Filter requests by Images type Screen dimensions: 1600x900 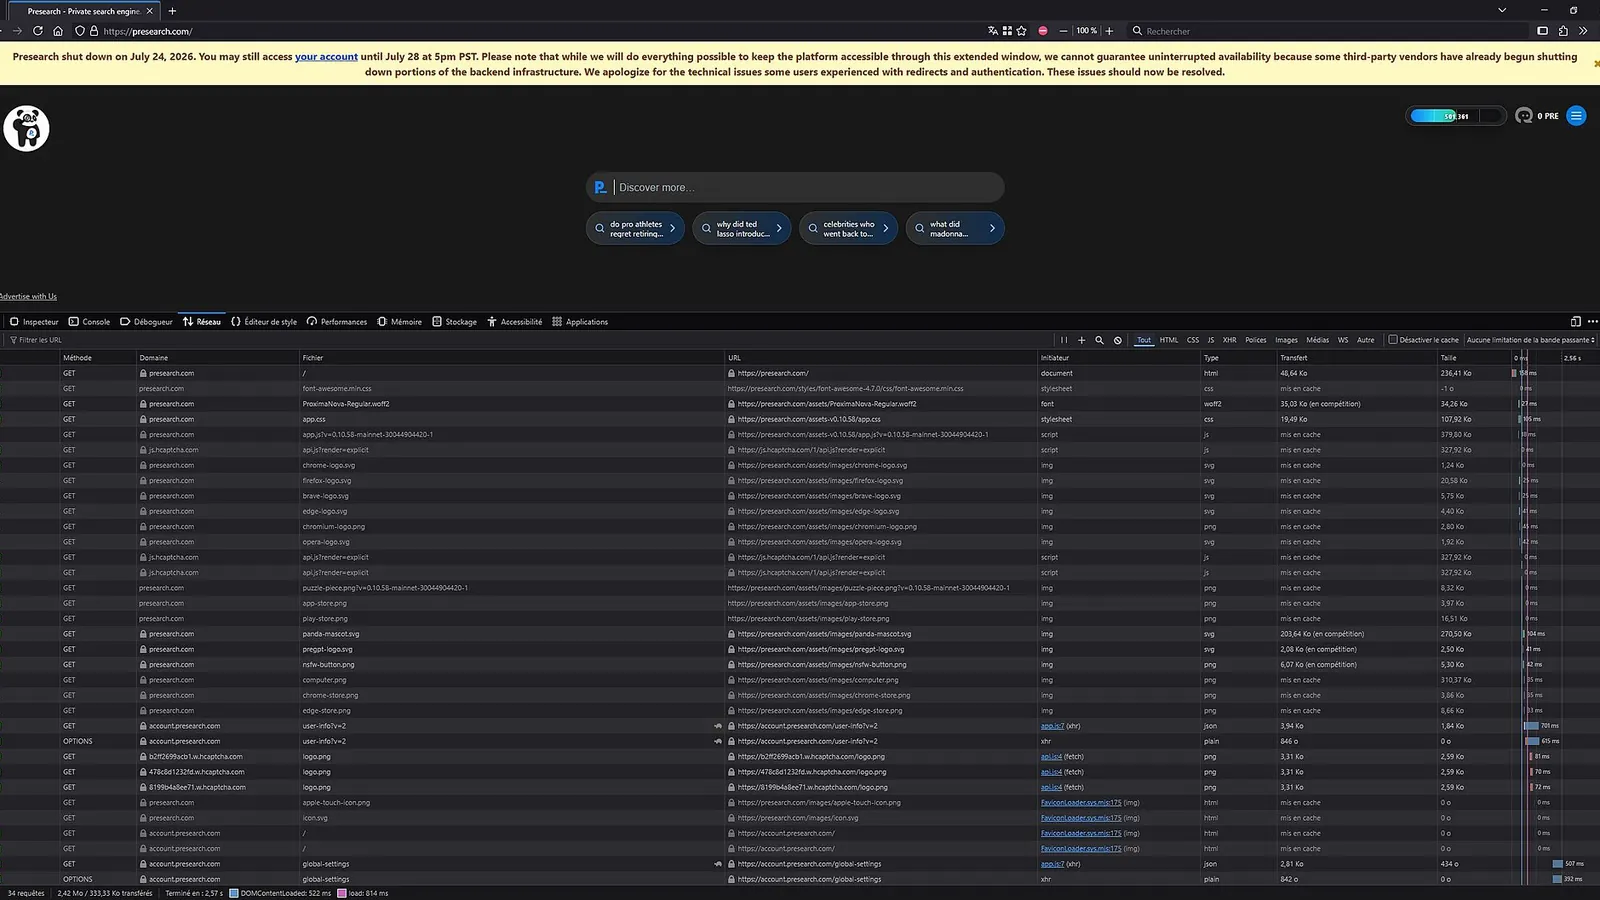point(1286,340)
